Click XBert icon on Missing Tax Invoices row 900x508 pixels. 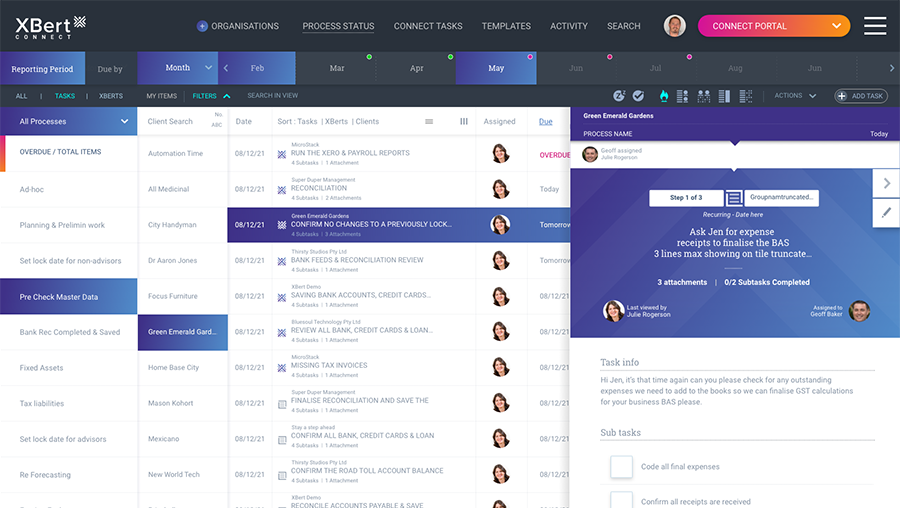point(282,368)
